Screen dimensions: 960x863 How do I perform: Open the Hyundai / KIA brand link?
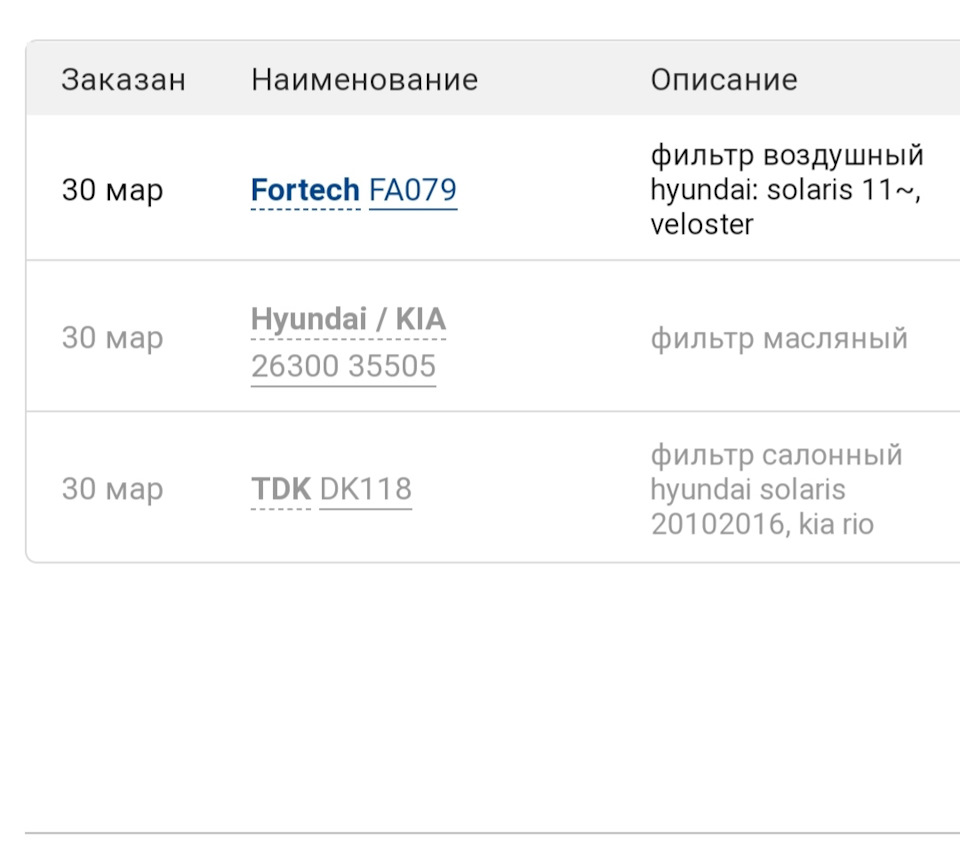click(x=348, y=320)
